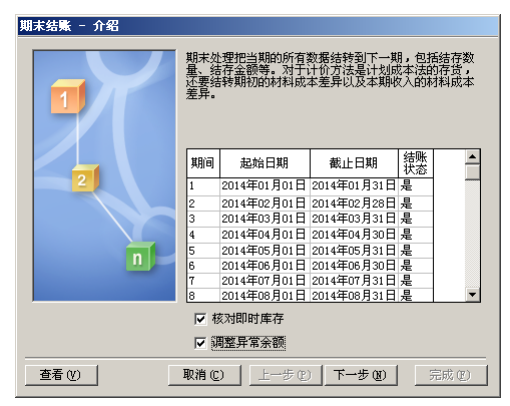Select the row starting 2014年04月01日
The height and width of the screenshot is (406, 510).
(x=310, y=235)
